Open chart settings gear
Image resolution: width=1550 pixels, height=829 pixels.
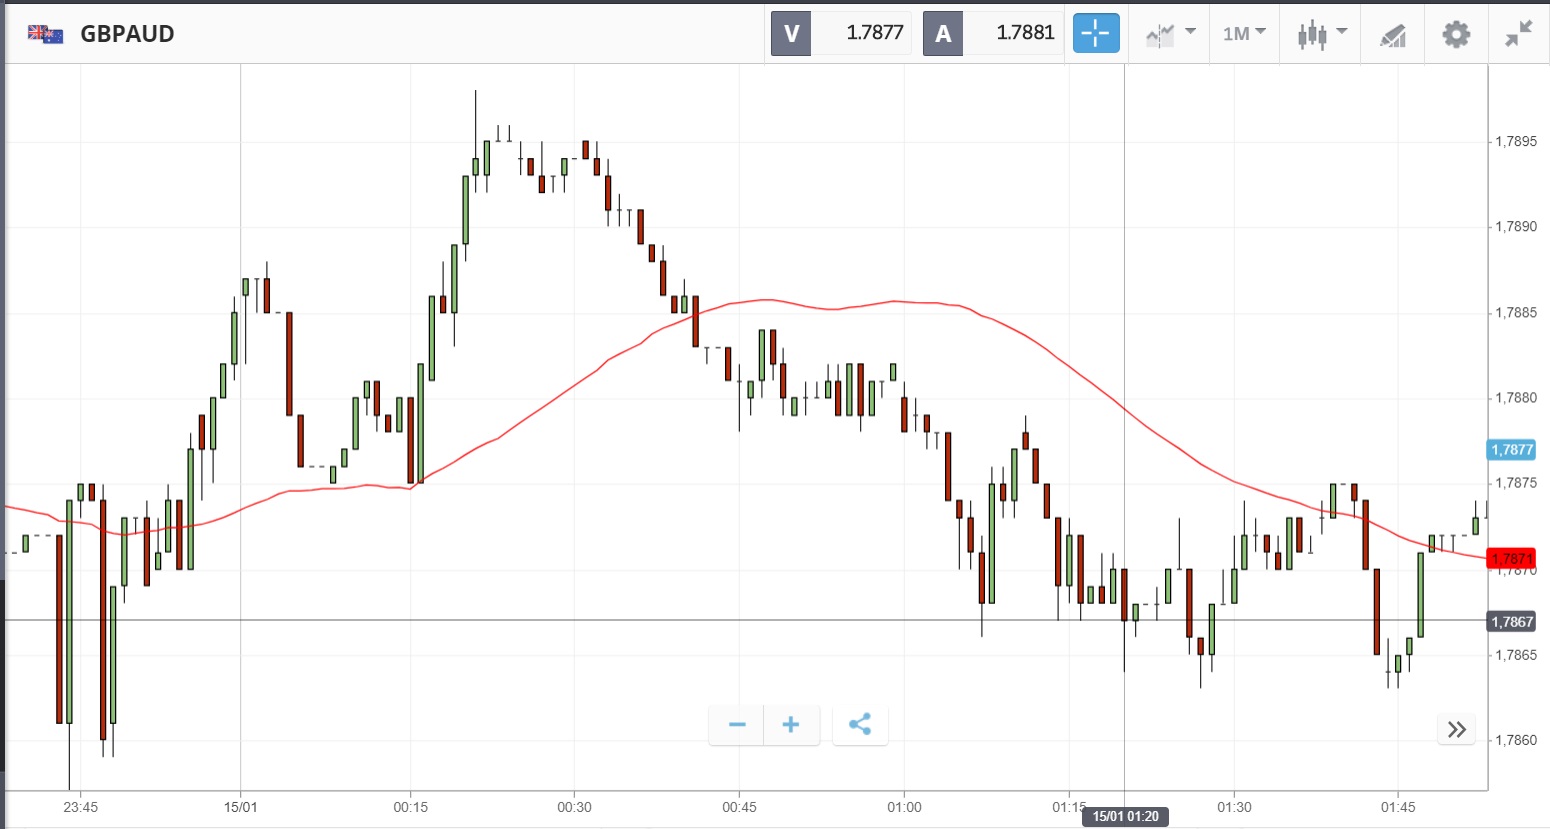tap(1456, 34)
